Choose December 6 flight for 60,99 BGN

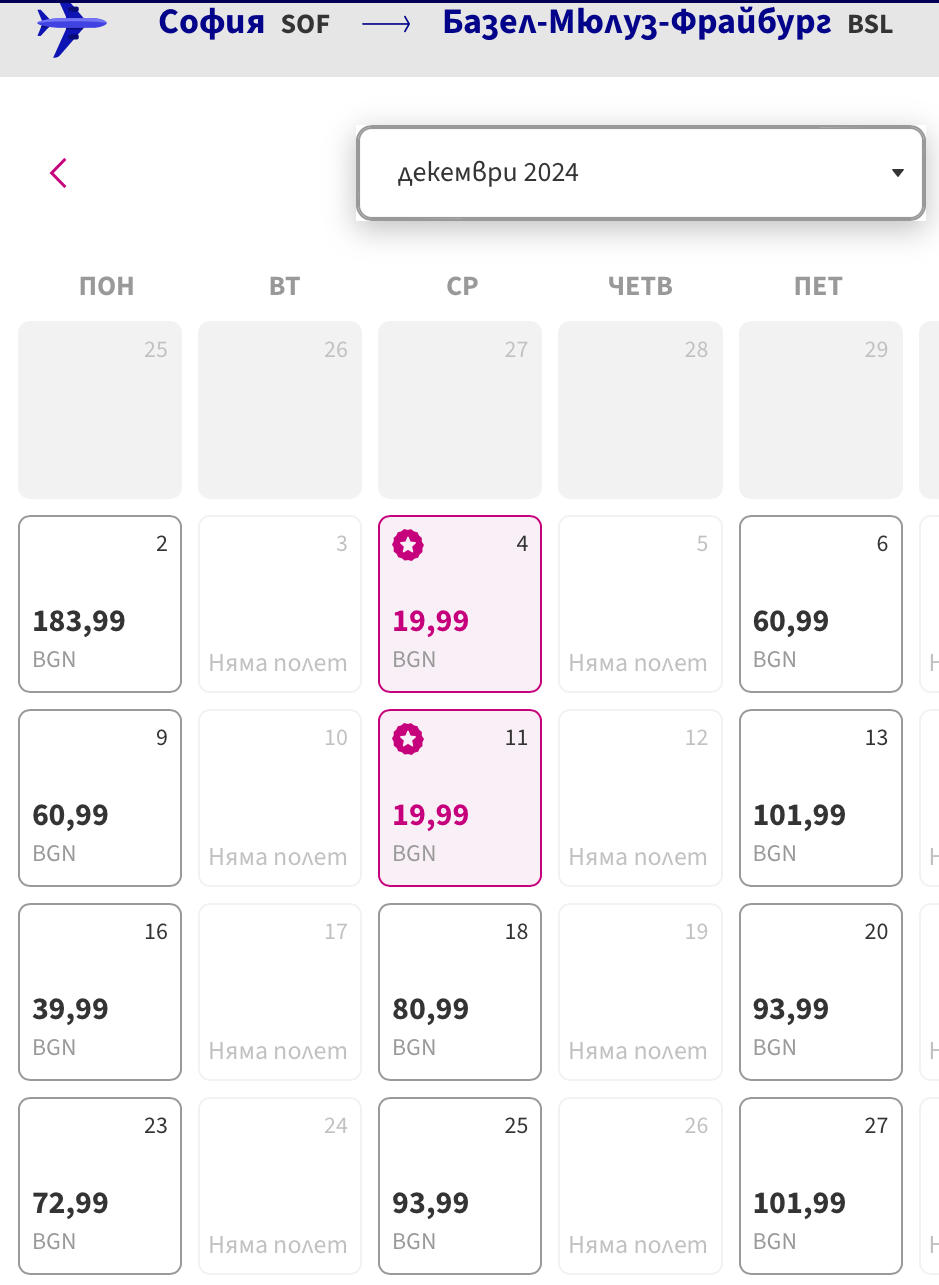click(820, 604)
